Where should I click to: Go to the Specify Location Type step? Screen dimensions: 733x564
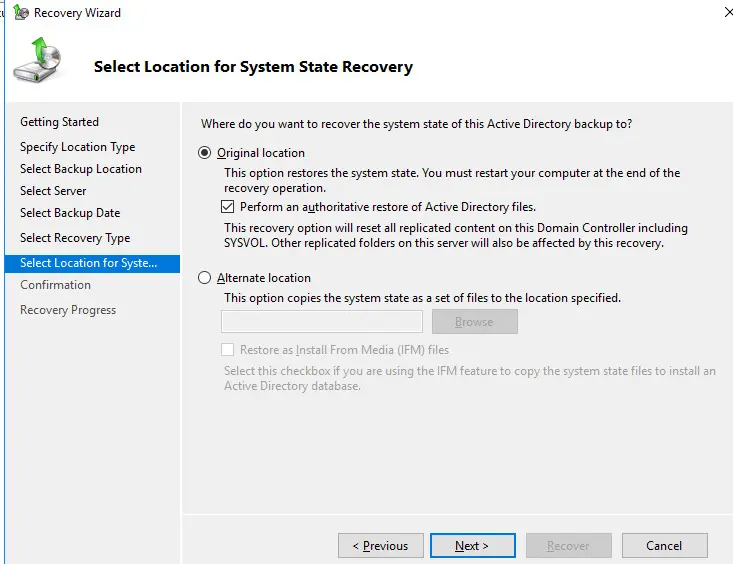tap(78, 147)
